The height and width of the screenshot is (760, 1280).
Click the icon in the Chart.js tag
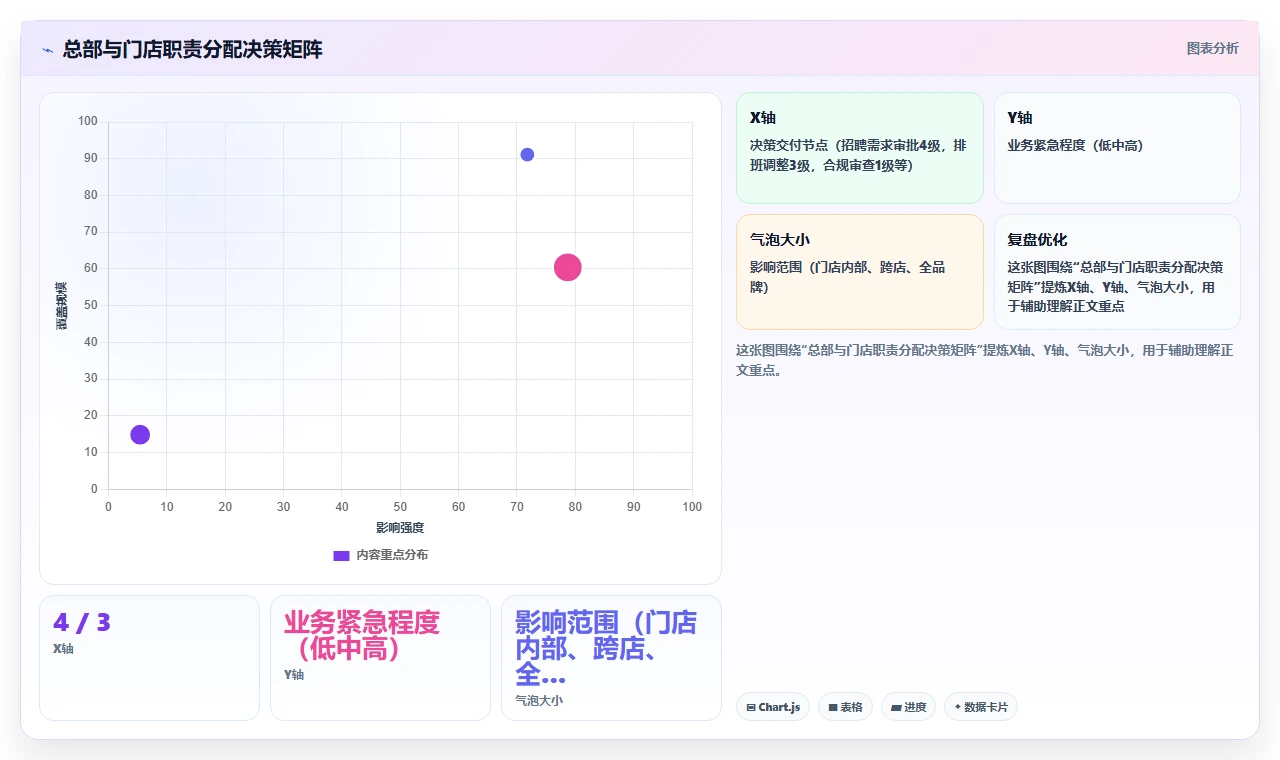(750, 707)
